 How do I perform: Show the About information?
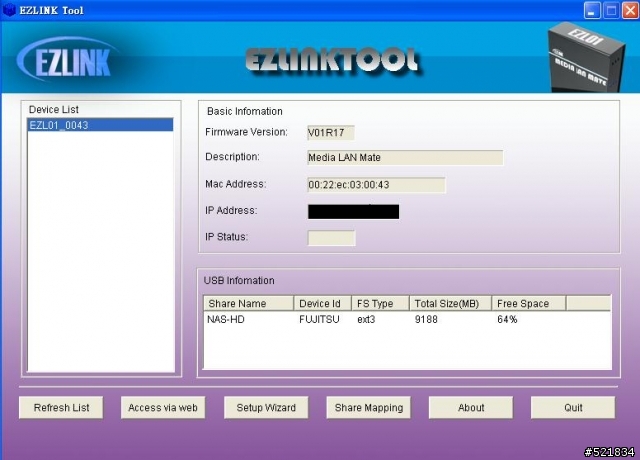(x=471, y=407)
